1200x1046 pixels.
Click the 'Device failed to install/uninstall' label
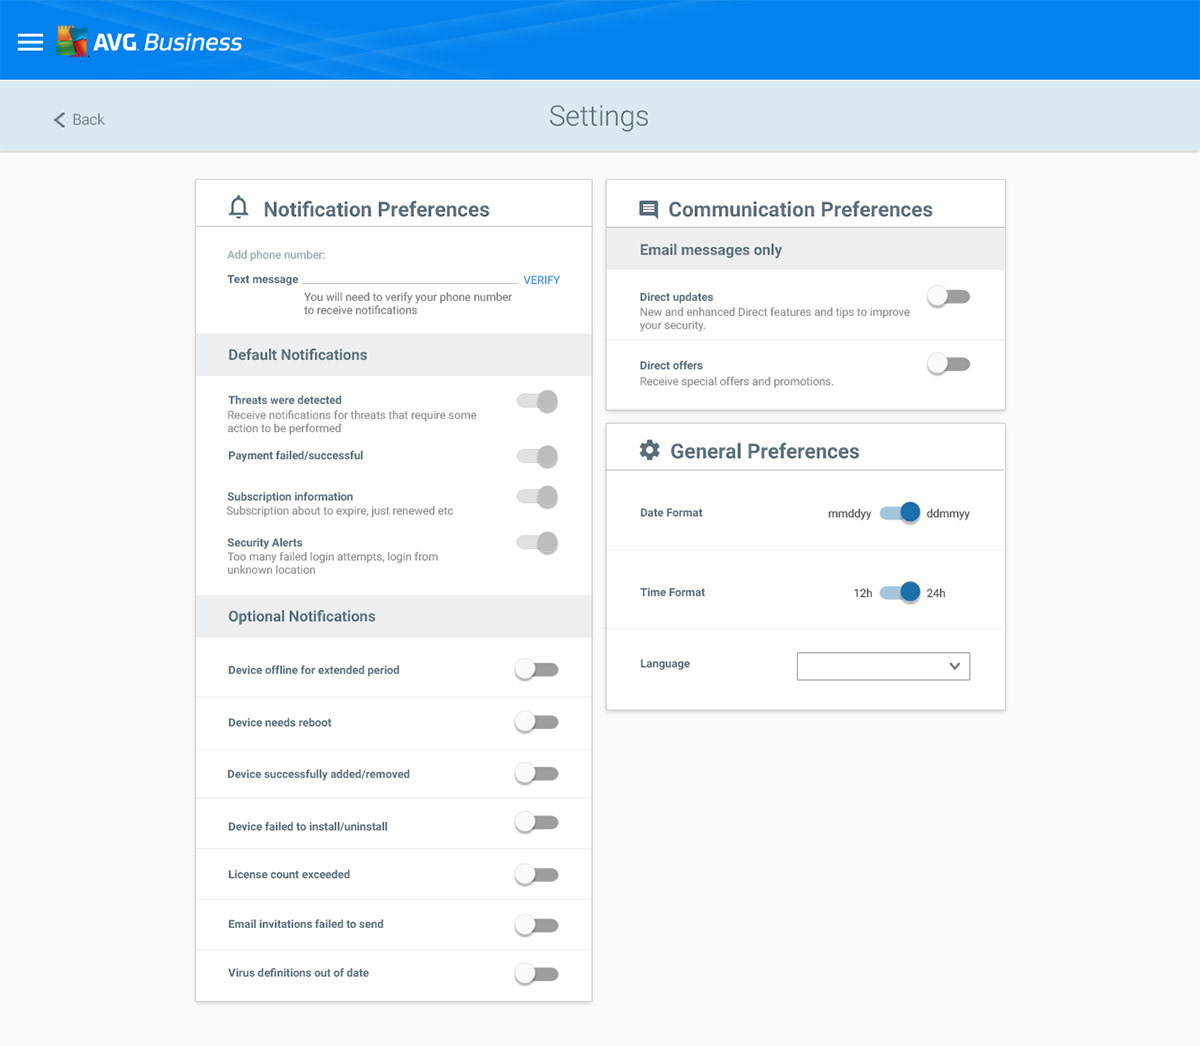(308, 827)
